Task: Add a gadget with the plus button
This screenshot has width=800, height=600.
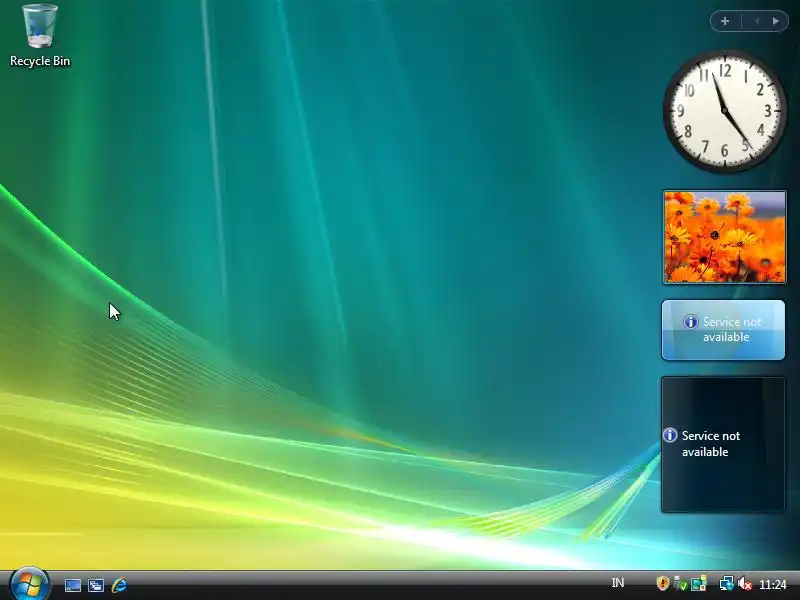Action: pos(725,21)
